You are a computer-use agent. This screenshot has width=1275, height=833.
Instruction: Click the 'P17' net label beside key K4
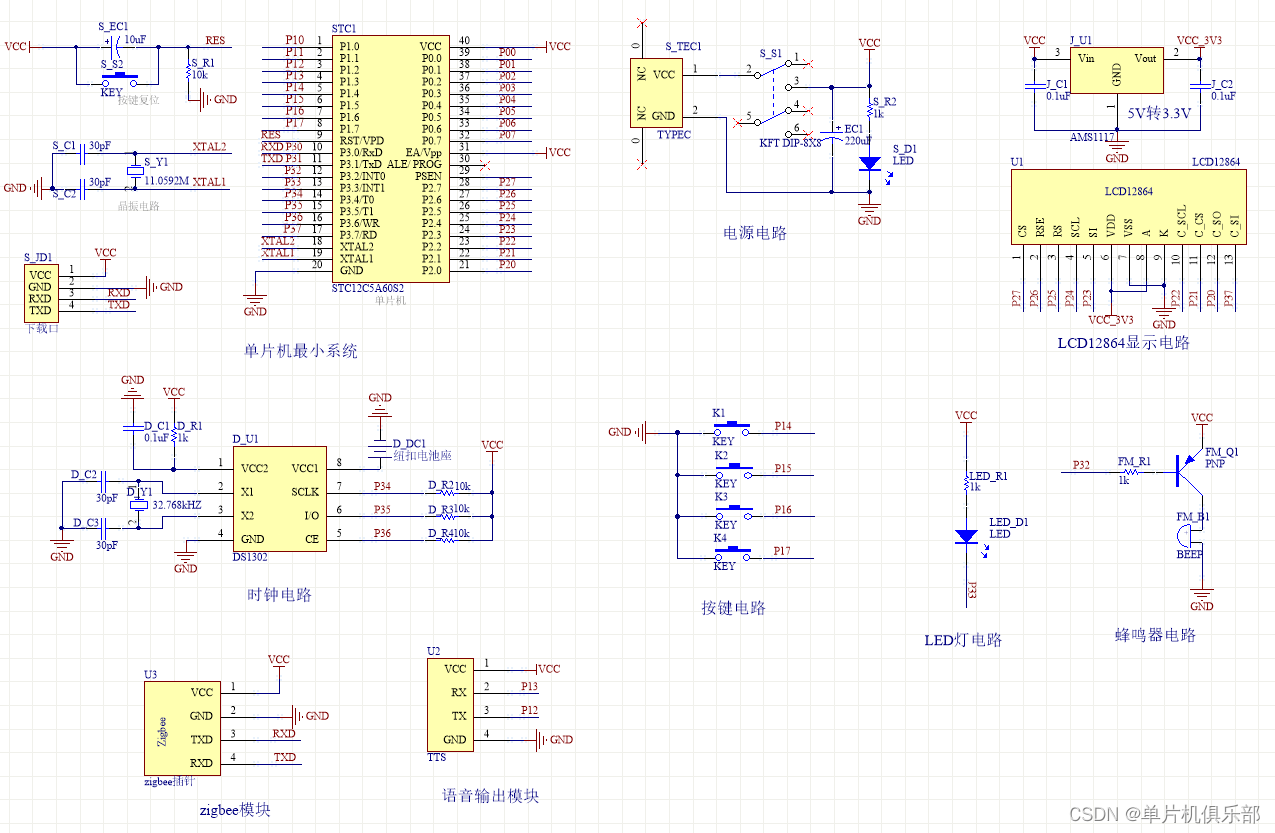[782, 551]
